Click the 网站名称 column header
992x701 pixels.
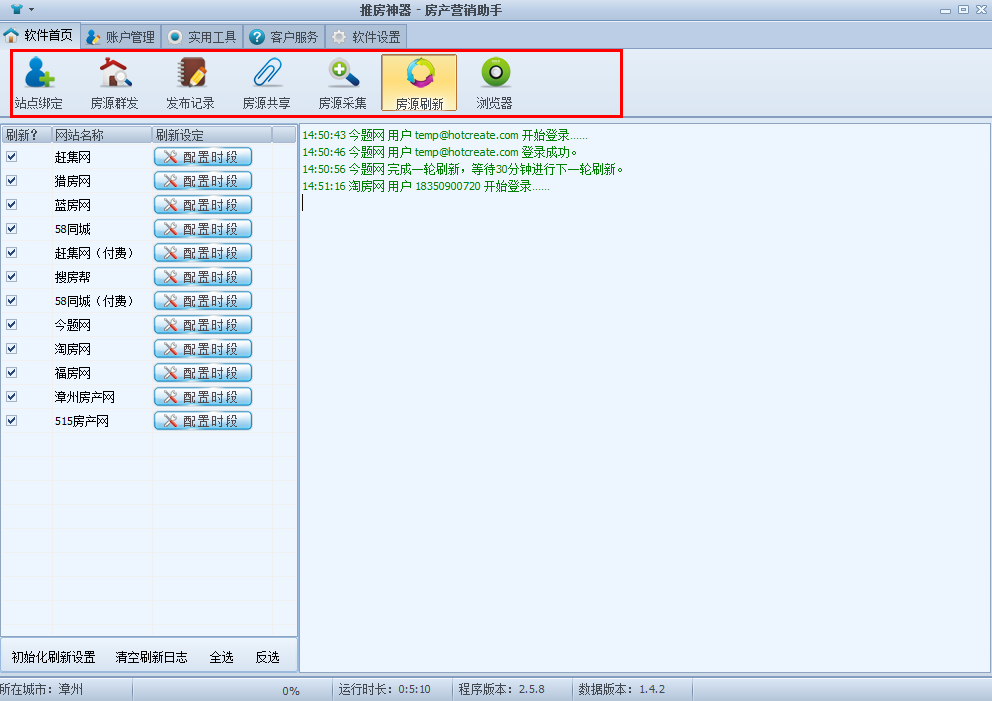[102, 135]
